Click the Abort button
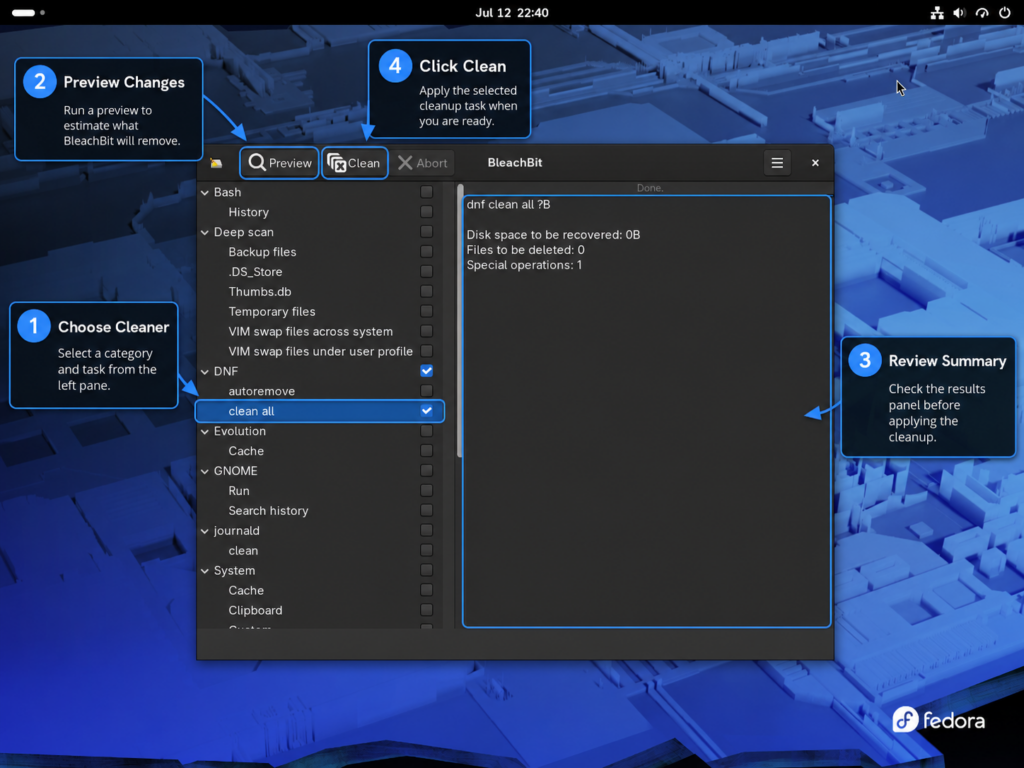Image resolution: width=1024 pixels, height=768 pixels. (423, 163)
